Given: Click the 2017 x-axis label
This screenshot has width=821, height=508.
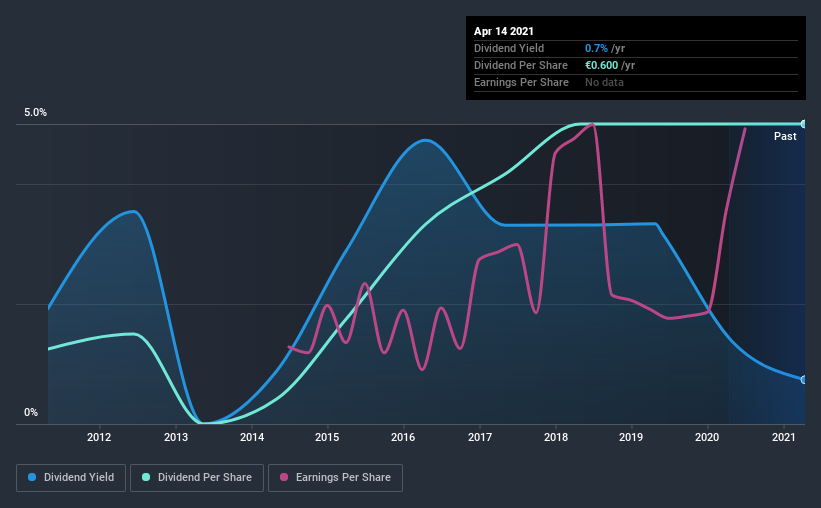Looking at the screenshot, I should click(x=480, y=437).
